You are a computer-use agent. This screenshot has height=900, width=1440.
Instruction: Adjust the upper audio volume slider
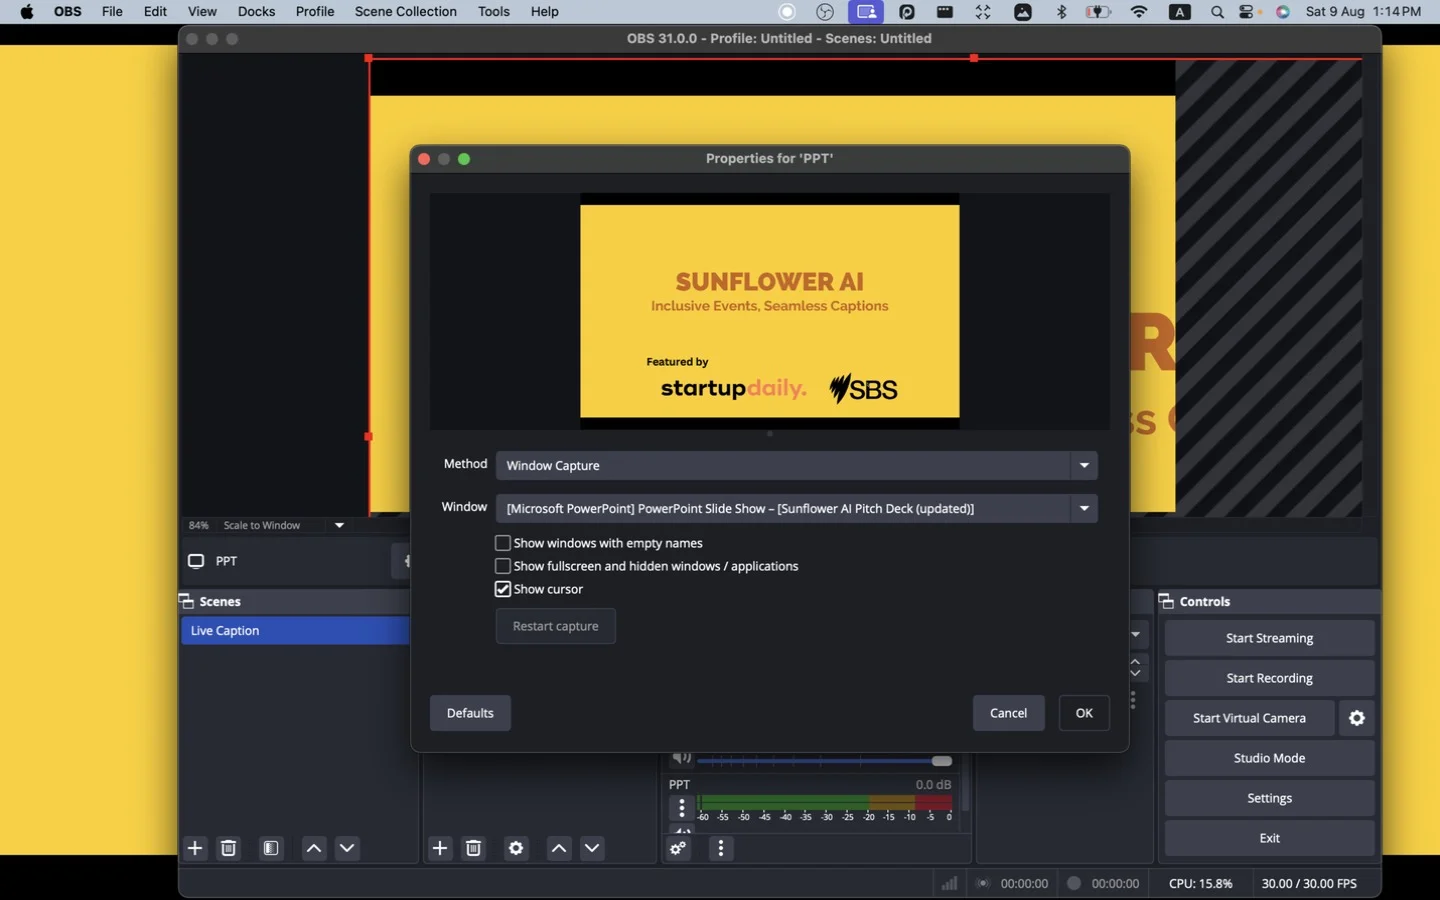825,761
